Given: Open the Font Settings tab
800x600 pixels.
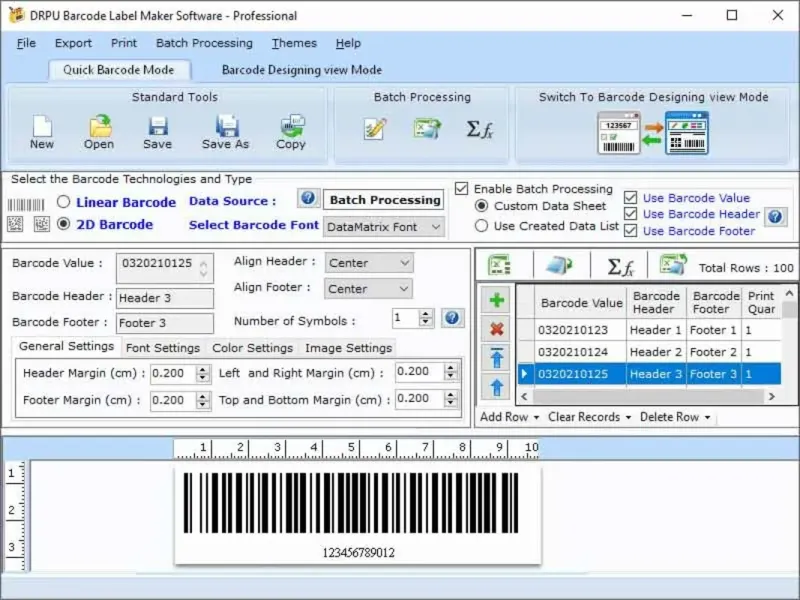Looking at the screenshot, I should coord(163,348).
